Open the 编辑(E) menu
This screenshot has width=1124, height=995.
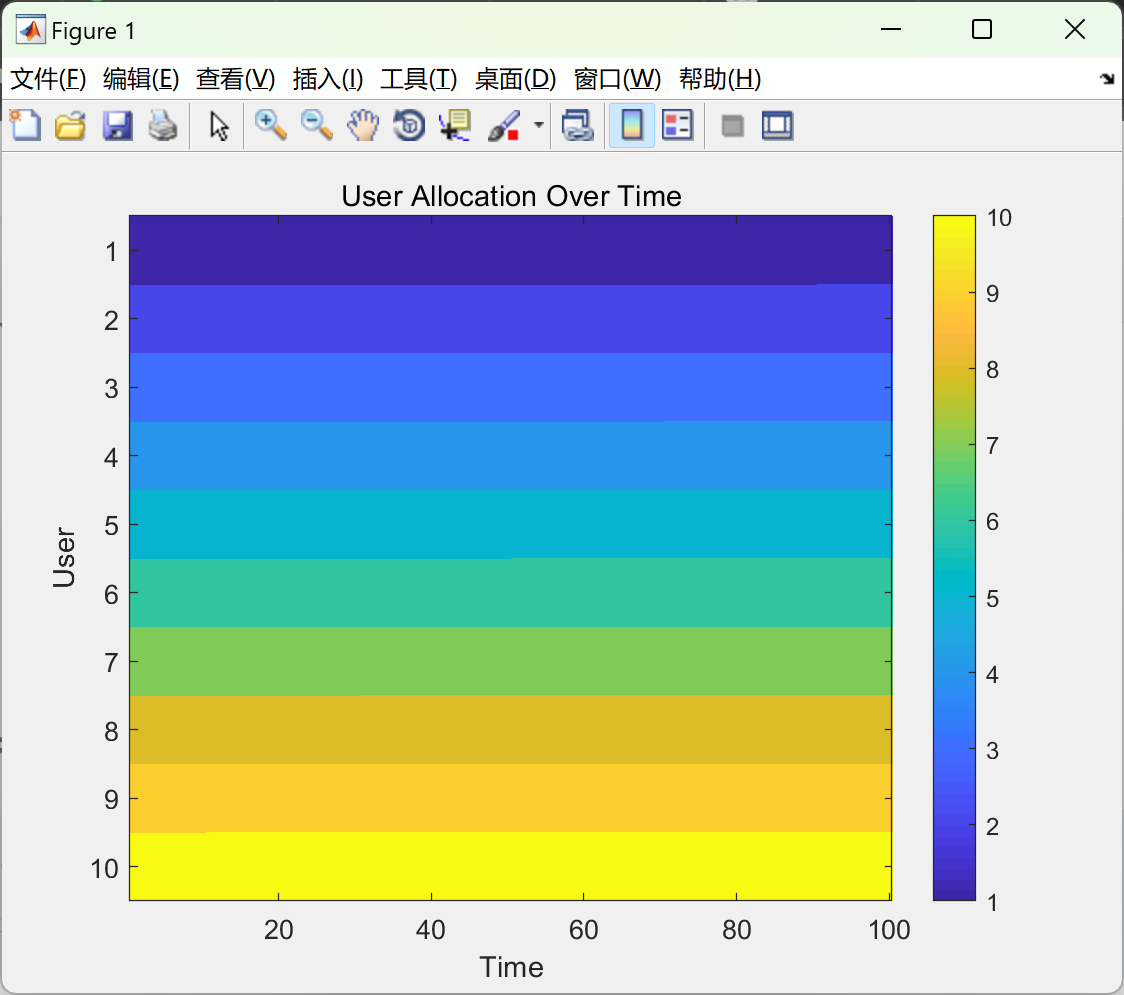pyautogui.click(x=140, y=79)
